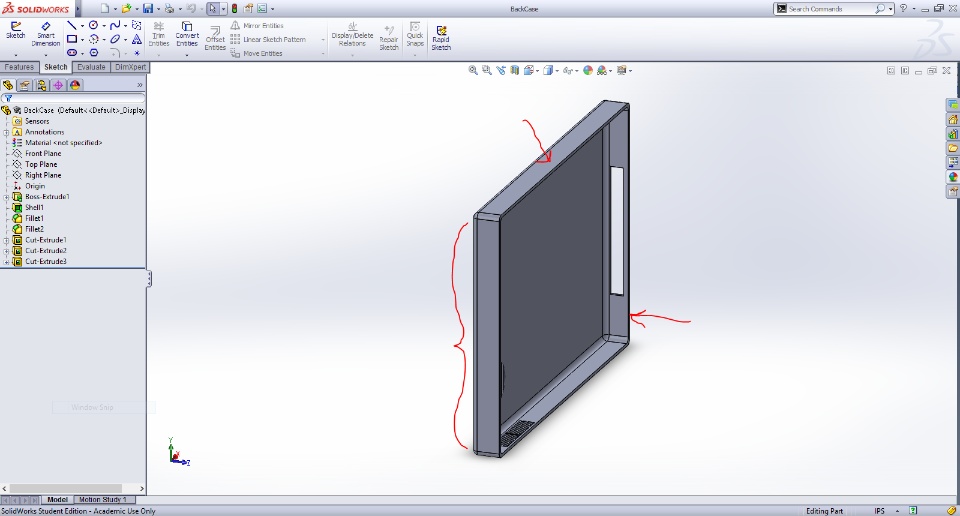
Task: Select the Straight Slot tool
Action: (72, 53)
